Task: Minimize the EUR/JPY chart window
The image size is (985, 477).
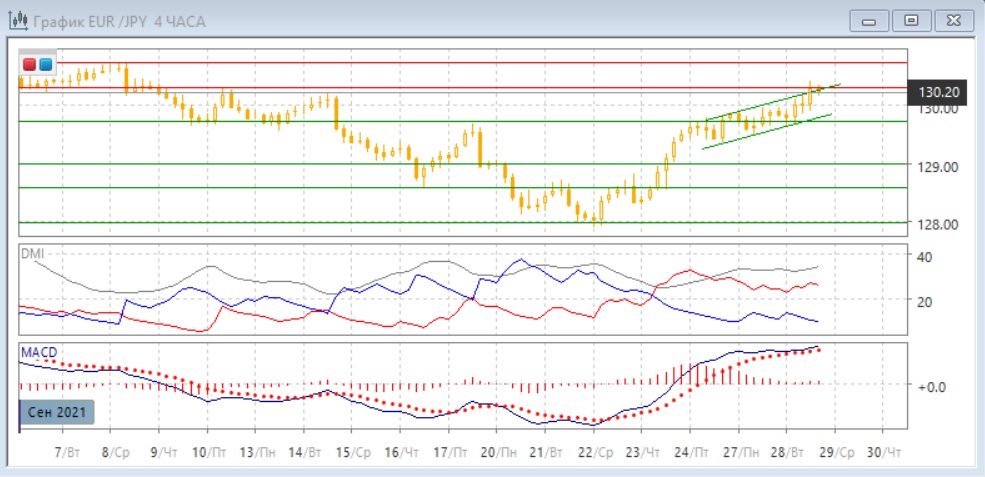Action: pyautogui.click(x=869, y=20)
